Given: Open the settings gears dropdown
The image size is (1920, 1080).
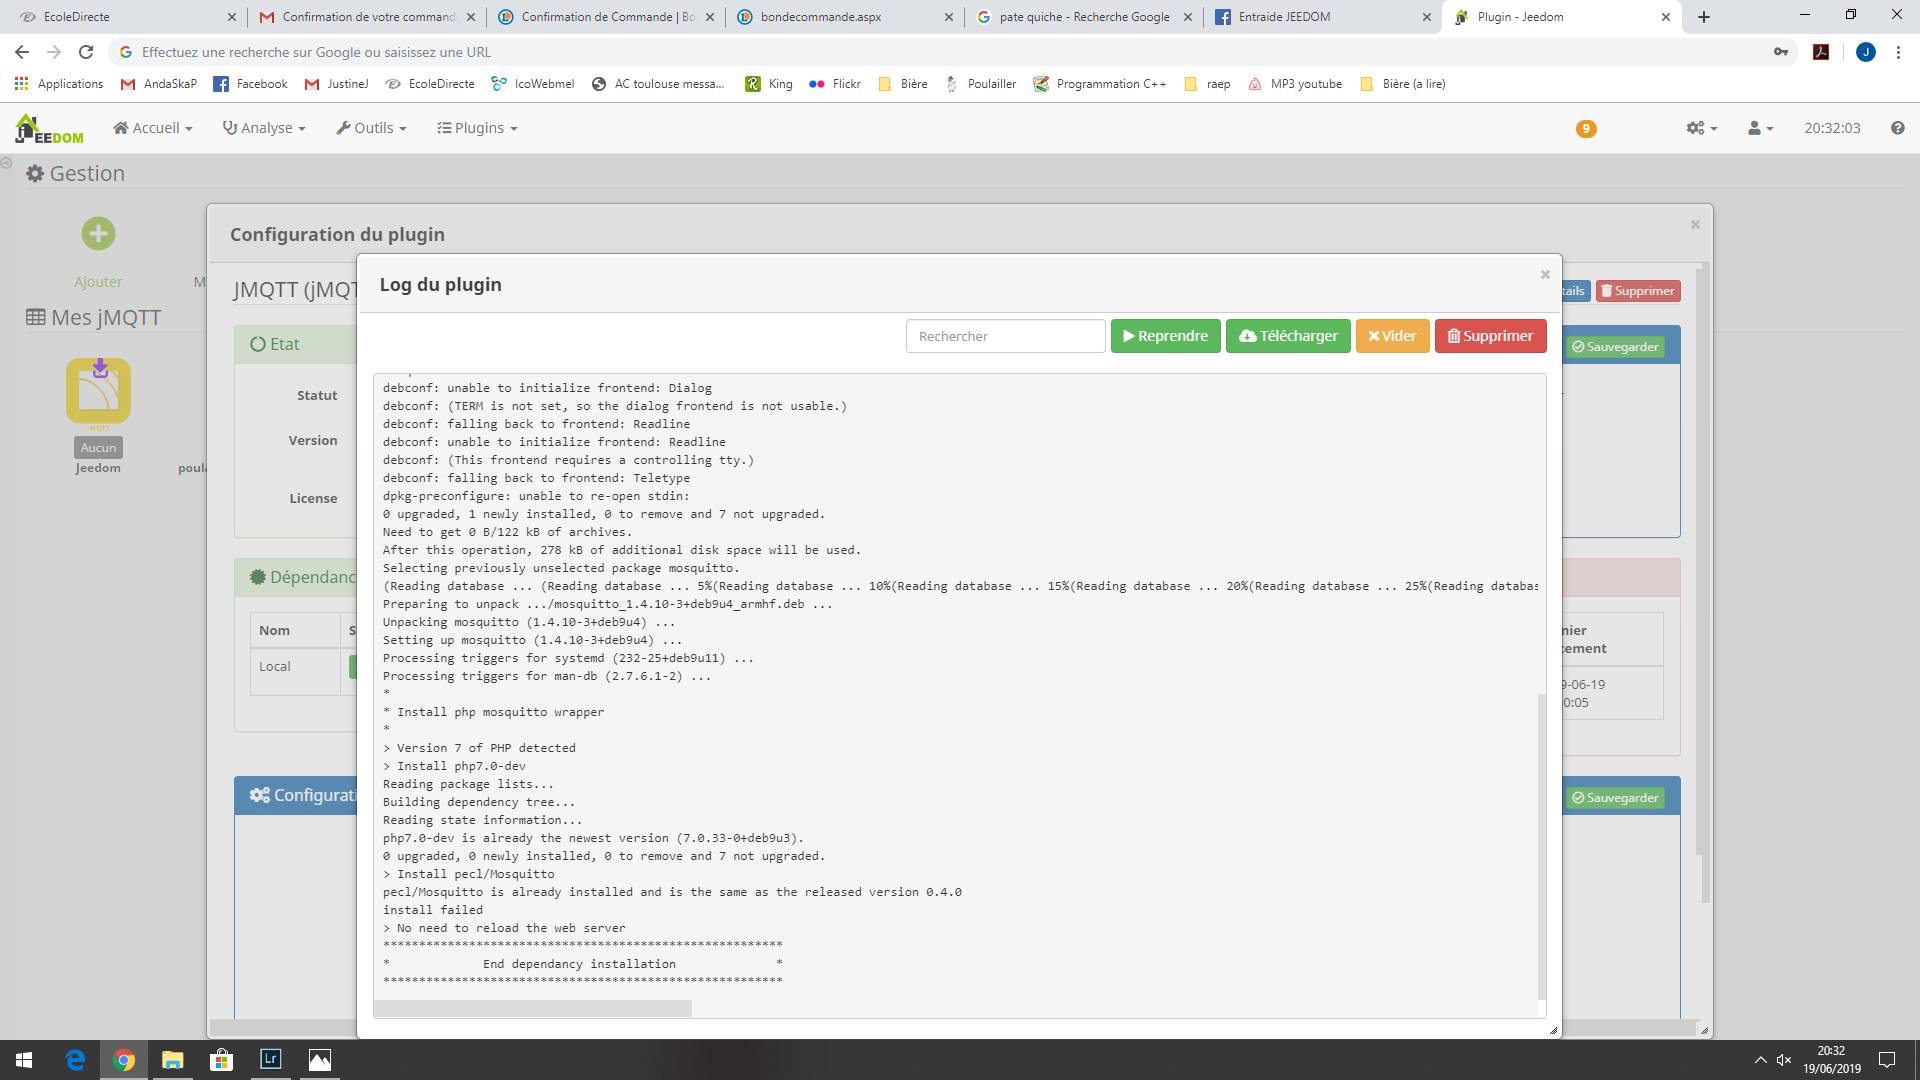Looking at the screenshot, I should [x=1701, y=128].
